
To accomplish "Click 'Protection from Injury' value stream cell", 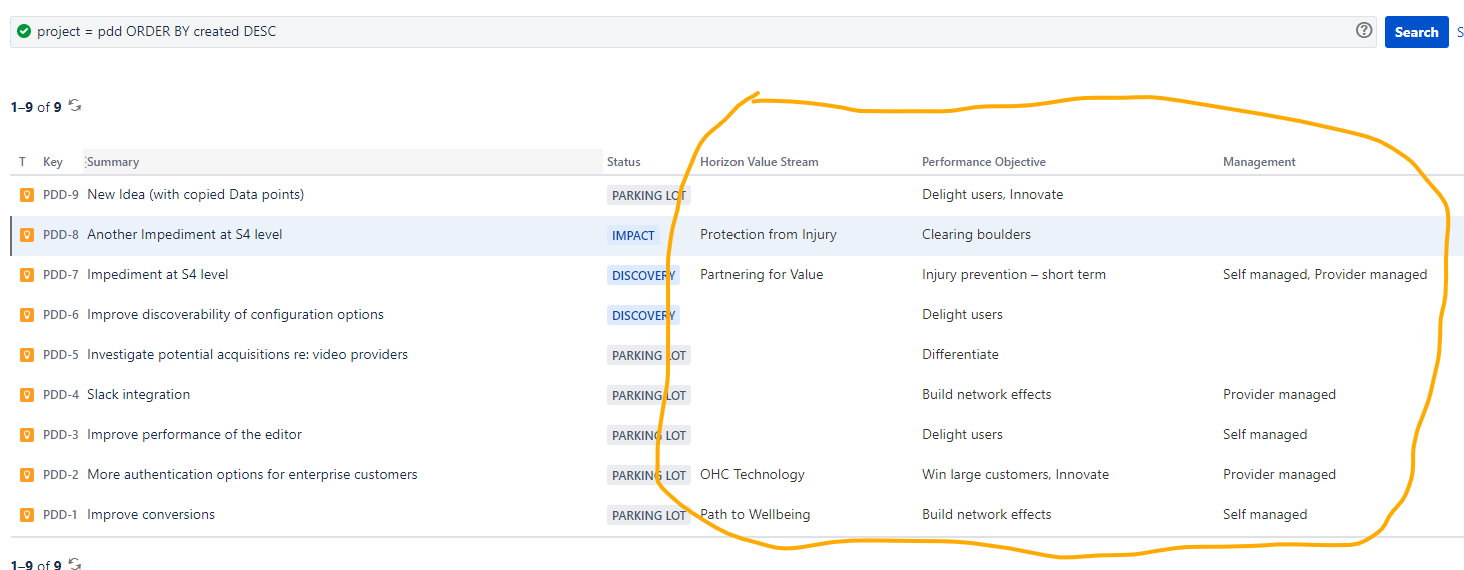I will pos(768,235).
